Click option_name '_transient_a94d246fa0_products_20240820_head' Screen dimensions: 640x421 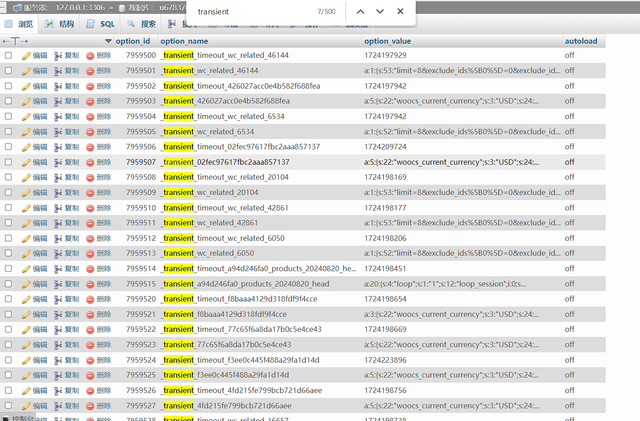tap(245, 284)
